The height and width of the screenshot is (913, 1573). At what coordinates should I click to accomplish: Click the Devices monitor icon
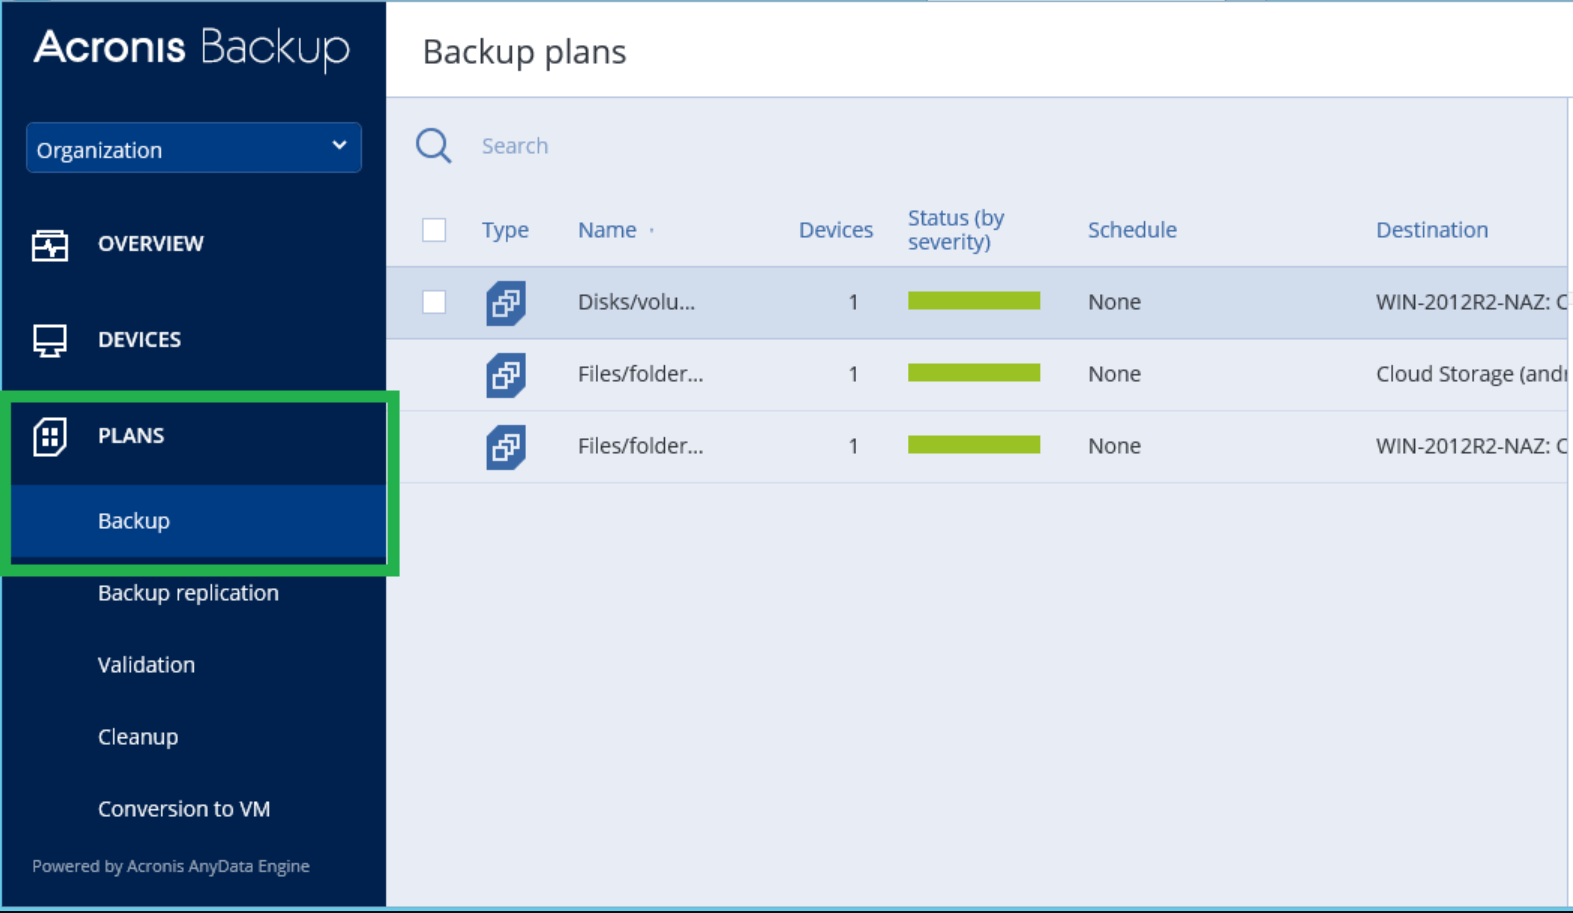(49, 340)
